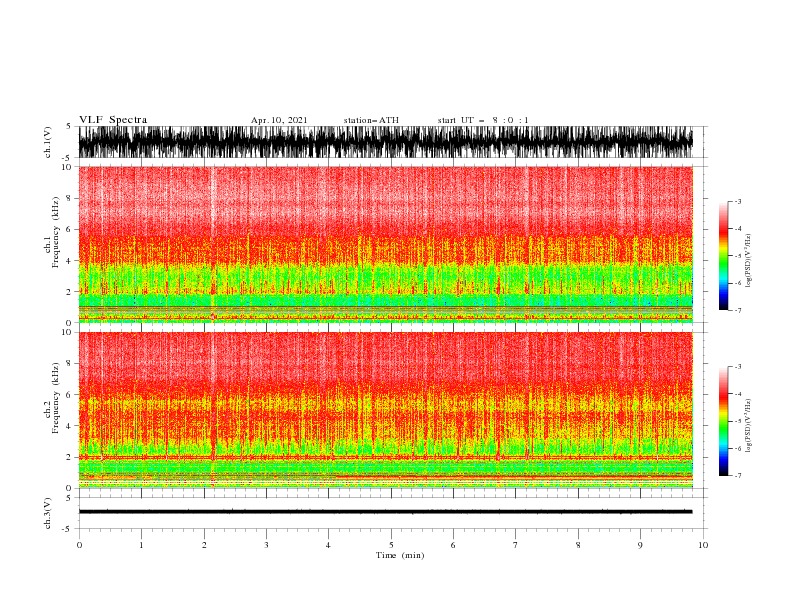Click the ch.1 spectrogram color bar
Image resolution: width=792 pixels, height=612 pixels.
(723, 256)
